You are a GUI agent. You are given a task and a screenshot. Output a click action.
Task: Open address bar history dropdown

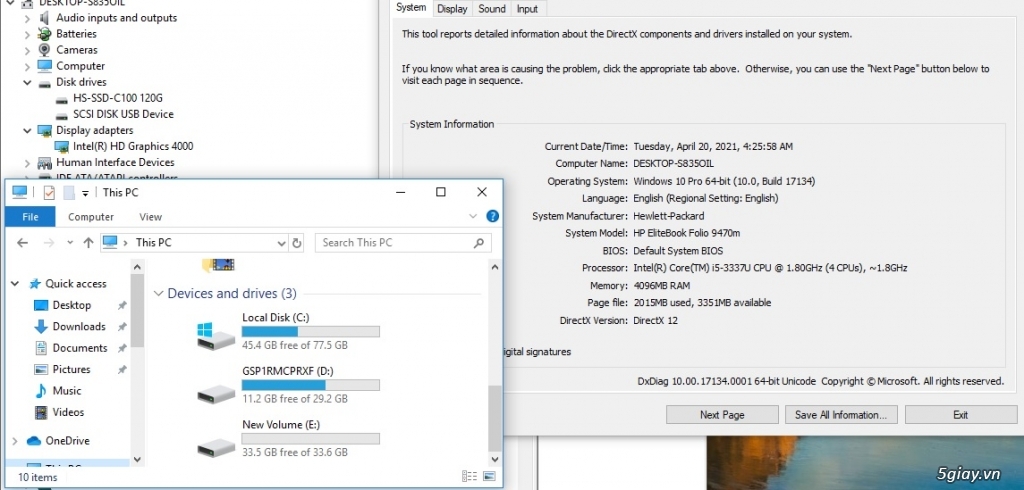281,243
